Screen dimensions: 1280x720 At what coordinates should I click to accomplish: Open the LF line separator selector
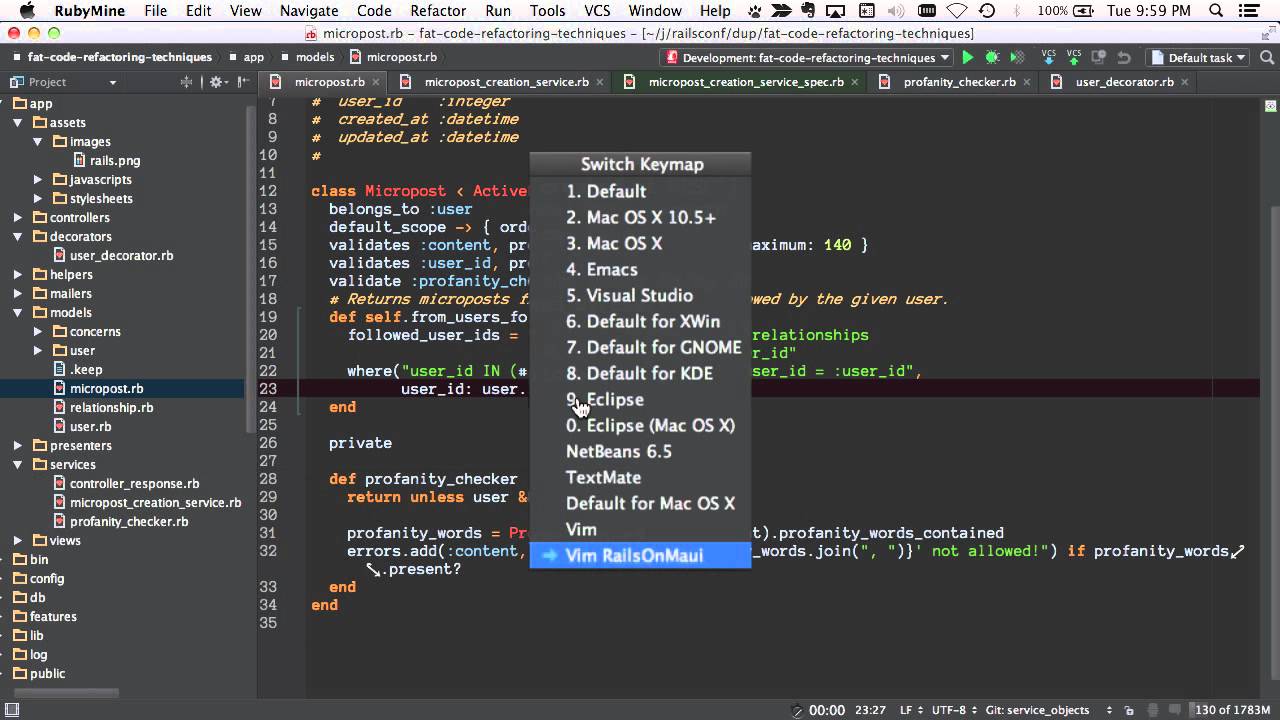coord(910,710)
